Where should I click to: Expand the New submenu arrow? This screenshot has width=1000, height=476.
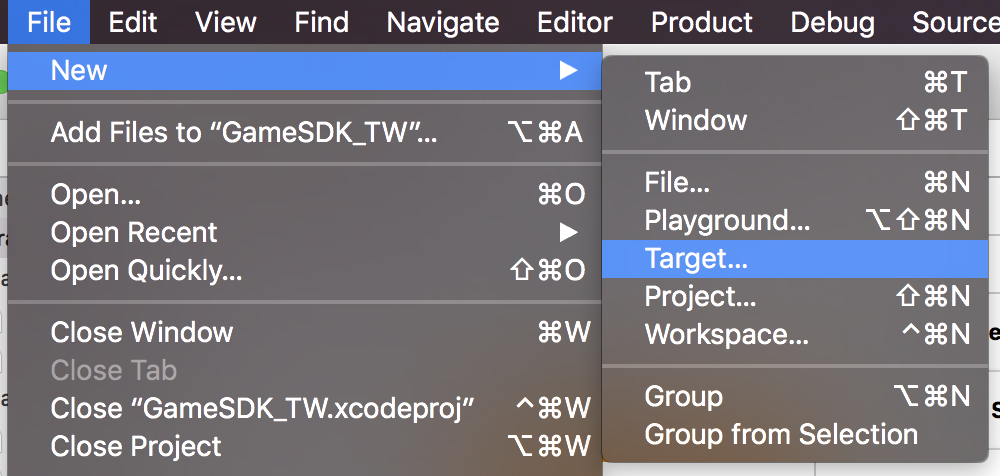pos(568,71)
